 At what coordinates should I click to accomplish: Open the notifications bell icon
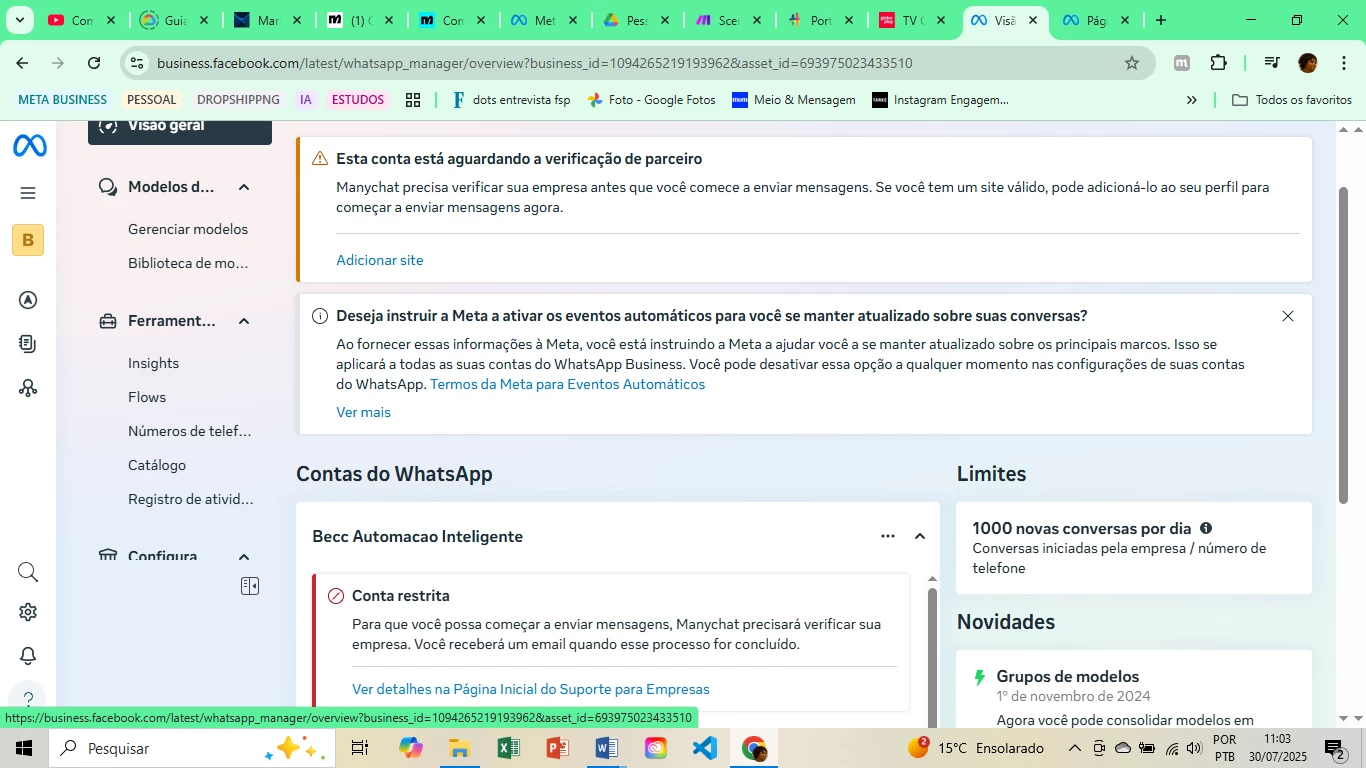28,656
